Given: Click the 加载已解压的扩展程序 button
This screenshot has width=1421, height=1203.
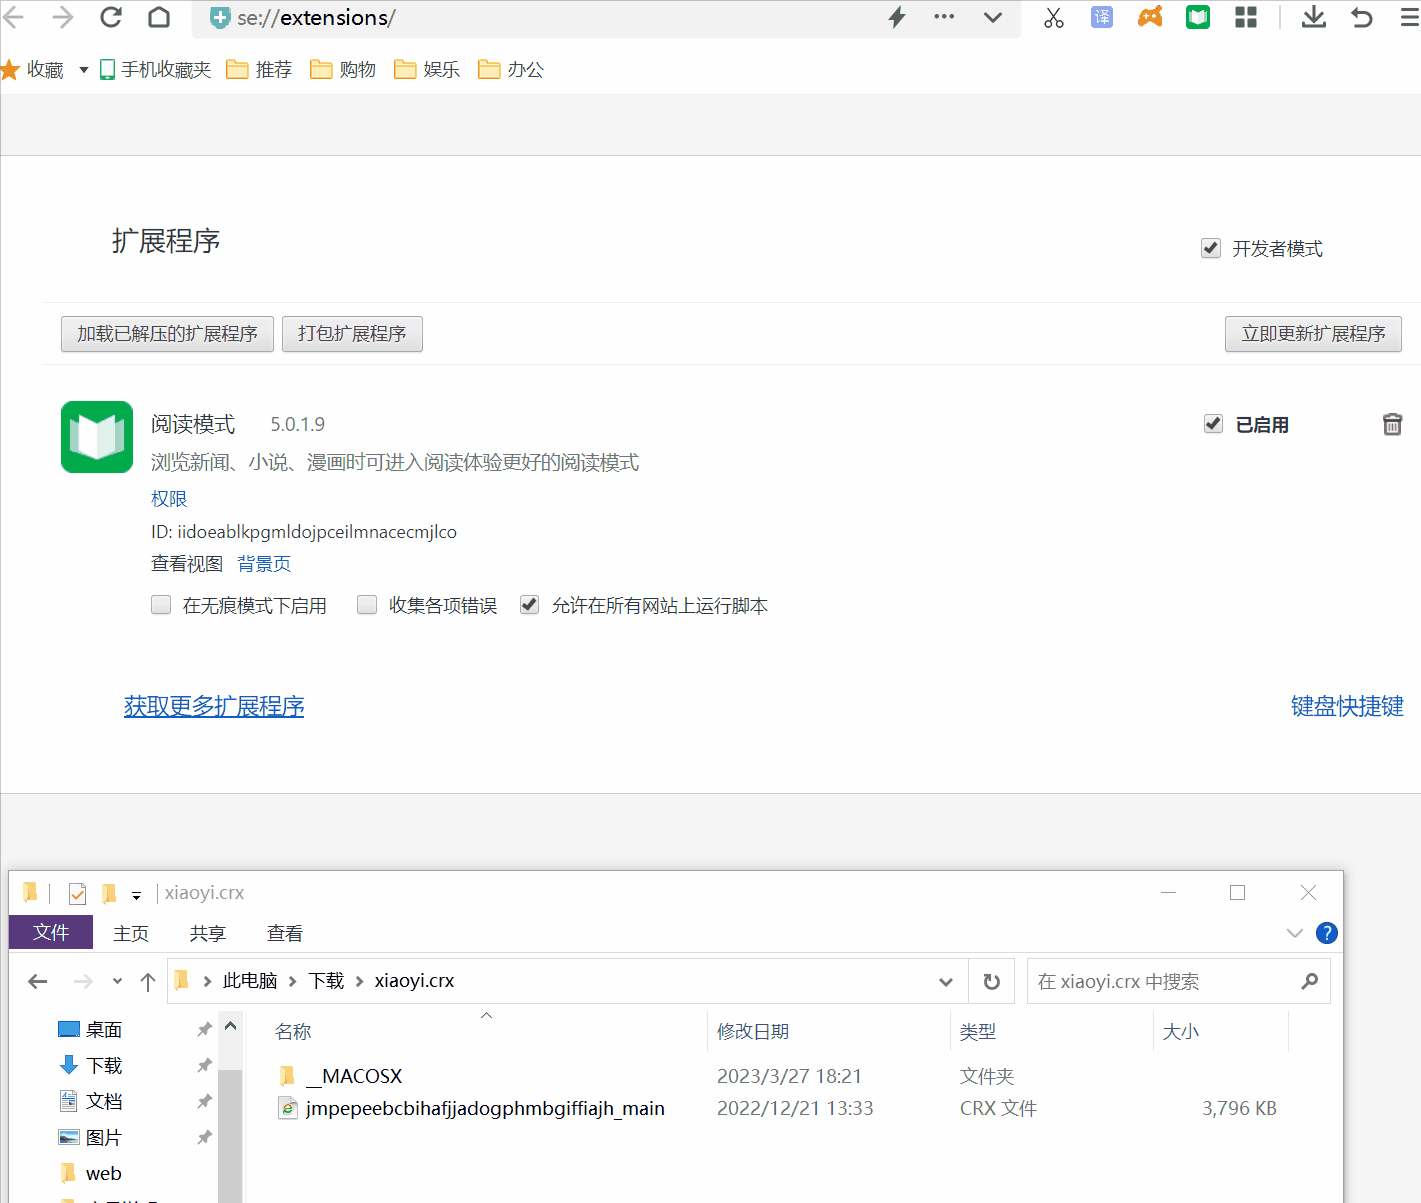Looking at the screenshot, I should click(x=167, y=334).
